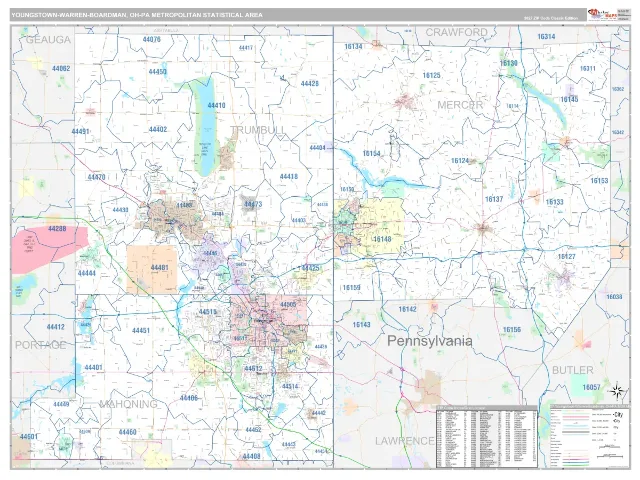
Task: Click ZIP code 44460
Action: click(x=127, y=432)
